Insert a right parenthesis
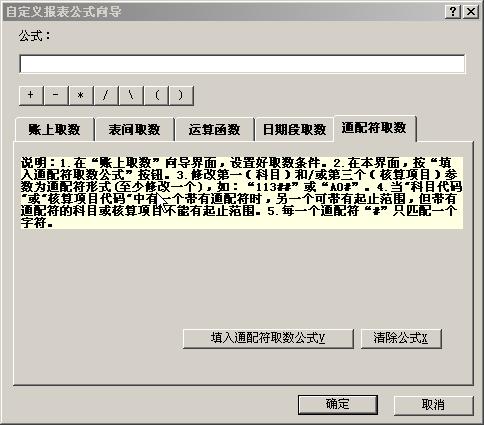This screenshot has height=425, width=484. tap(181, 95)
